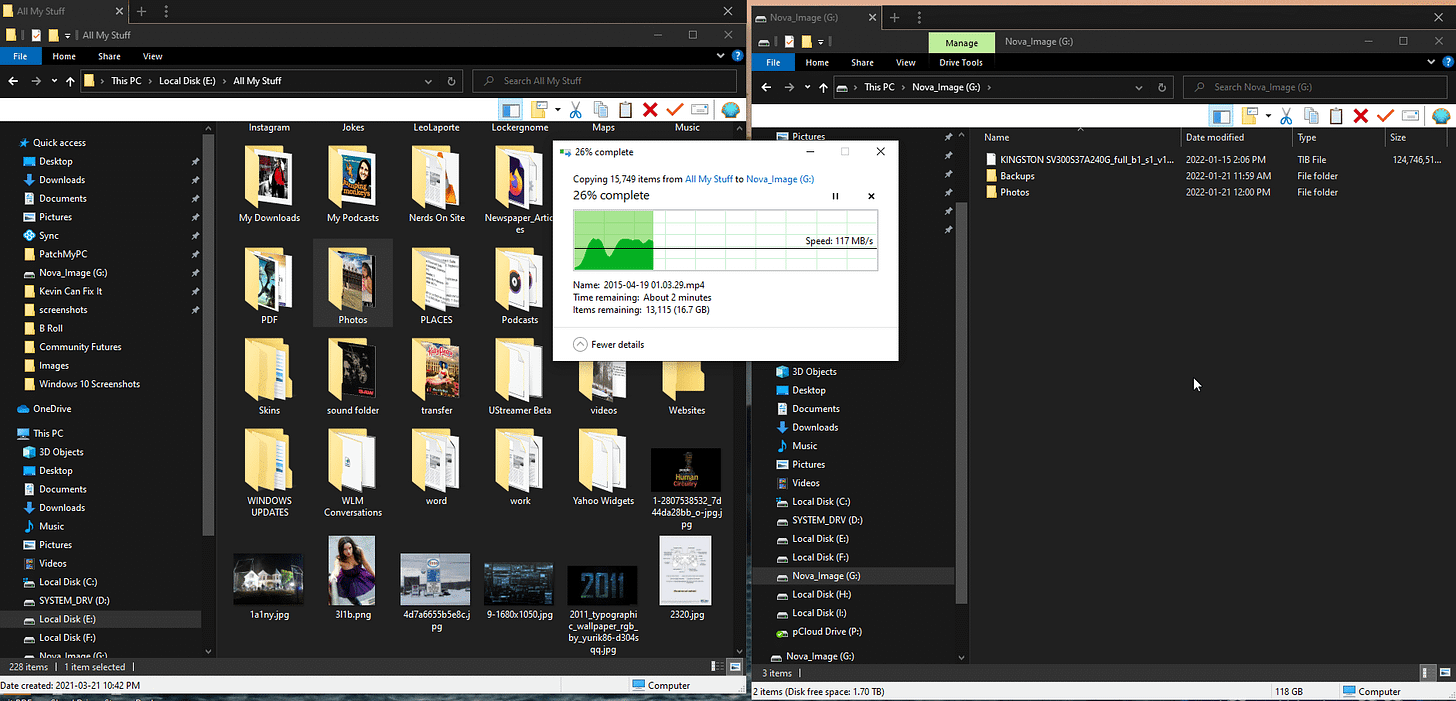The width and height of the screenshot is (1456, 701).
Task: Click Cut scissors icon in All My Stuff toolbar
Action: click(x=576, y=110)
